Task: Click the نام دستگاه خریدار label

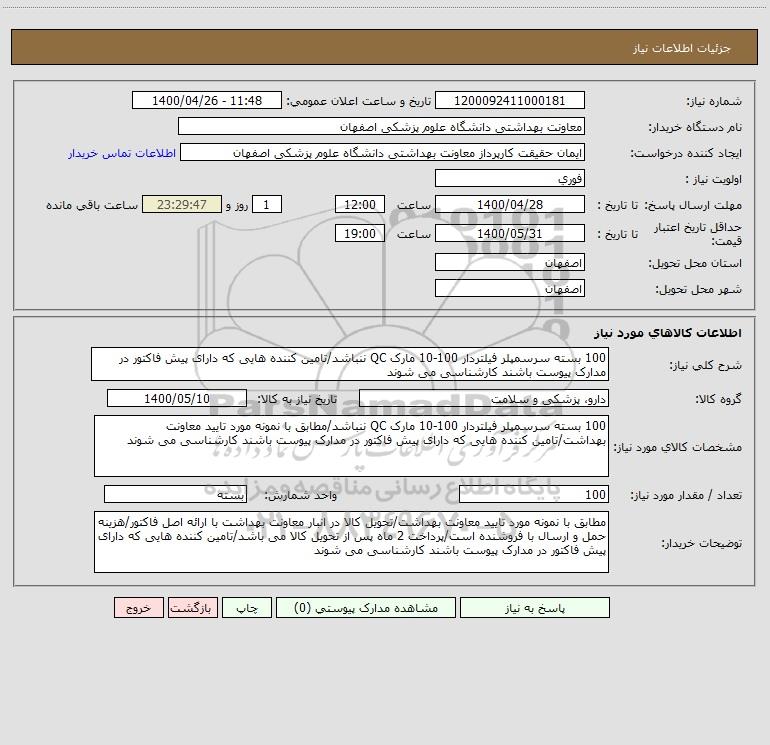Action: (x=695, y=127)
